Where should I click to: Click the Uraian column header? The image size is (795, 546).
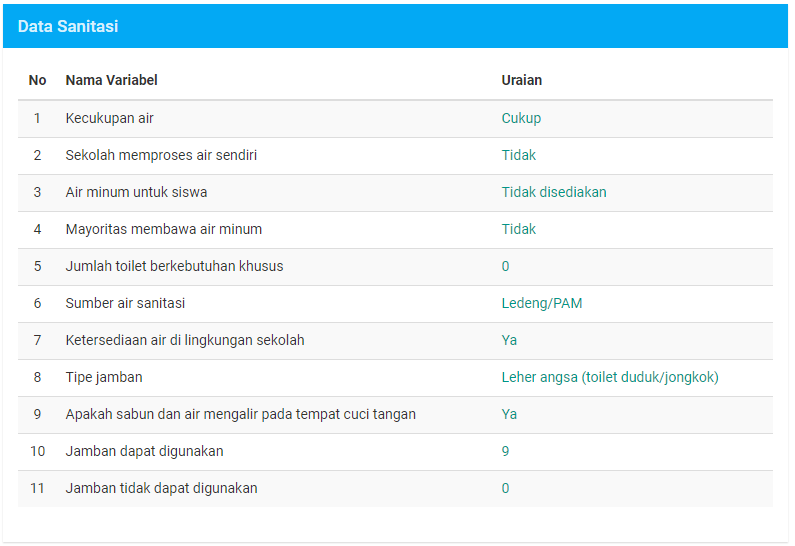pyautogui.click(x=521, y=80)
